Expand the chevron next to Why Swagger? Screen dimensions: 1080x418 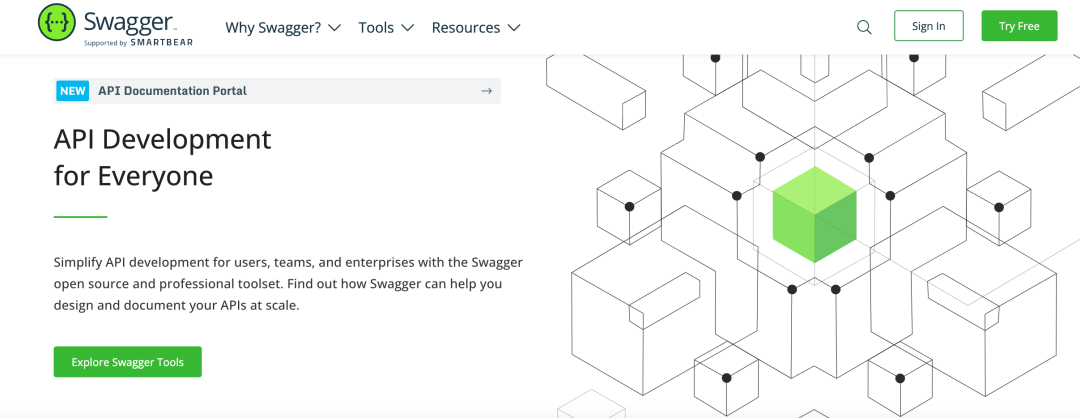pyautogui.click(x=334, y=28)
